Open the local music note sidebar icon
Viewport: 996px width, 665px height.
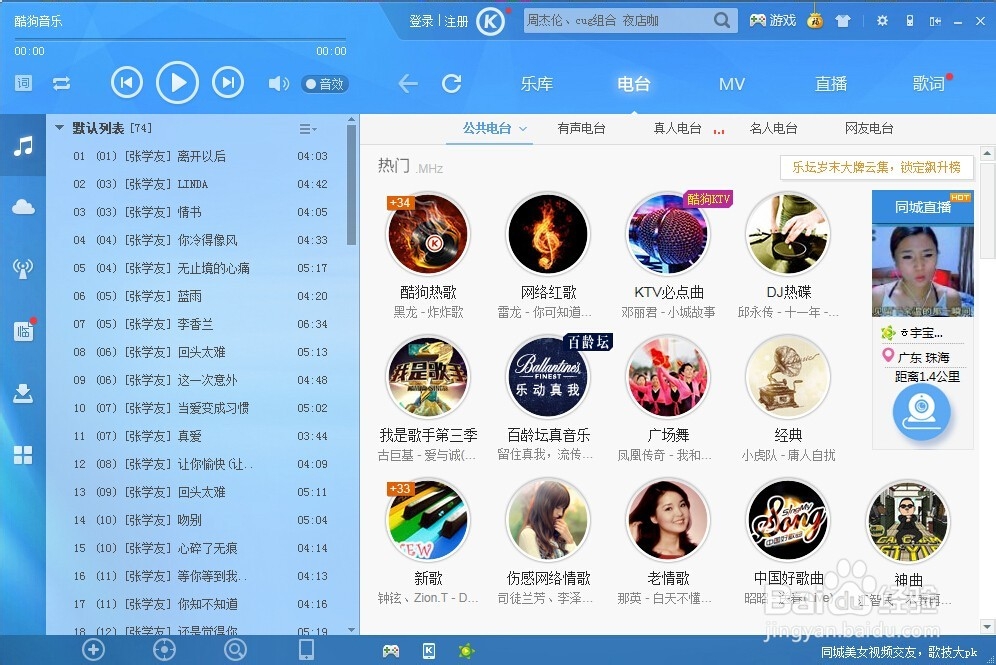click(x=24, y=146)
